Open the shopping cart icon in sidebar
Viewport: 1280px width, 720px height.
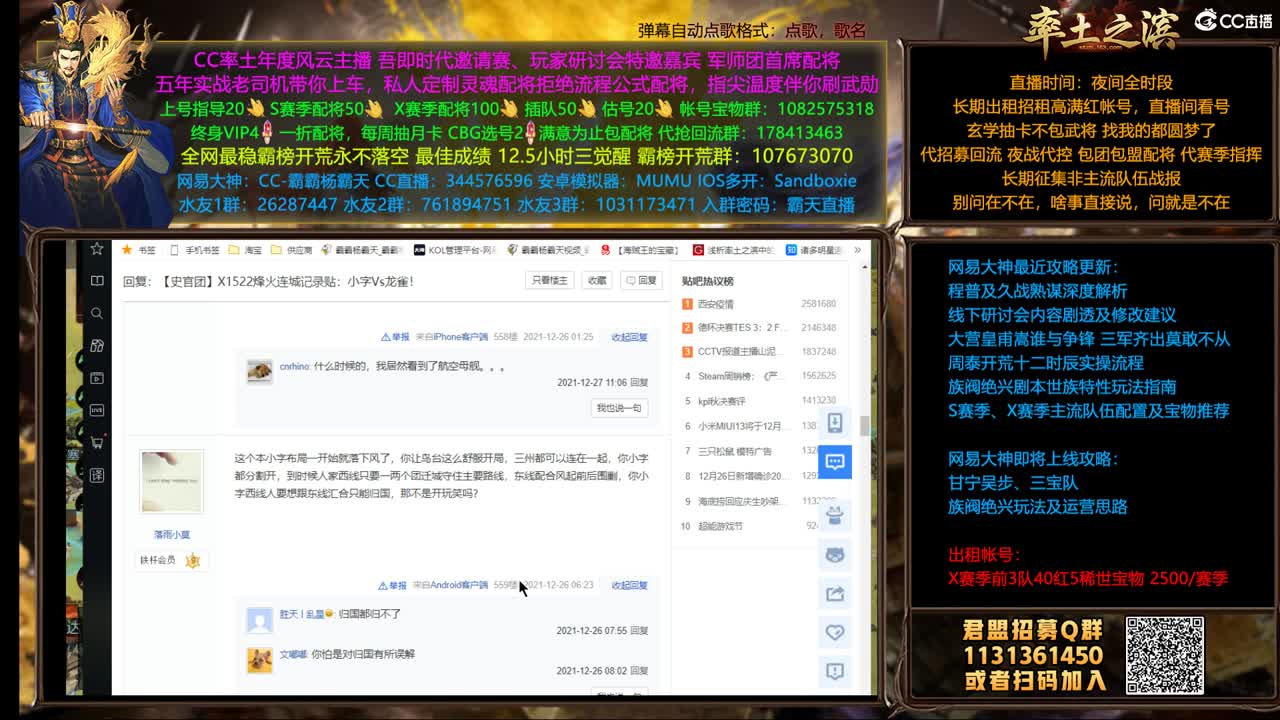point(97,442)
